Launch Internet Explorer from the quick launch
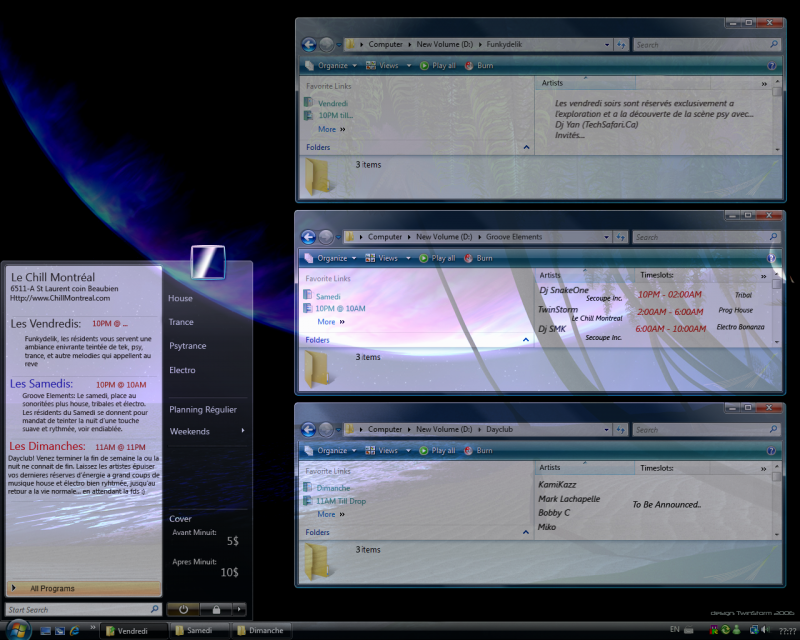The height and width of the screenshot is (640, 800). pyautogui.click(x=74, y=630)
